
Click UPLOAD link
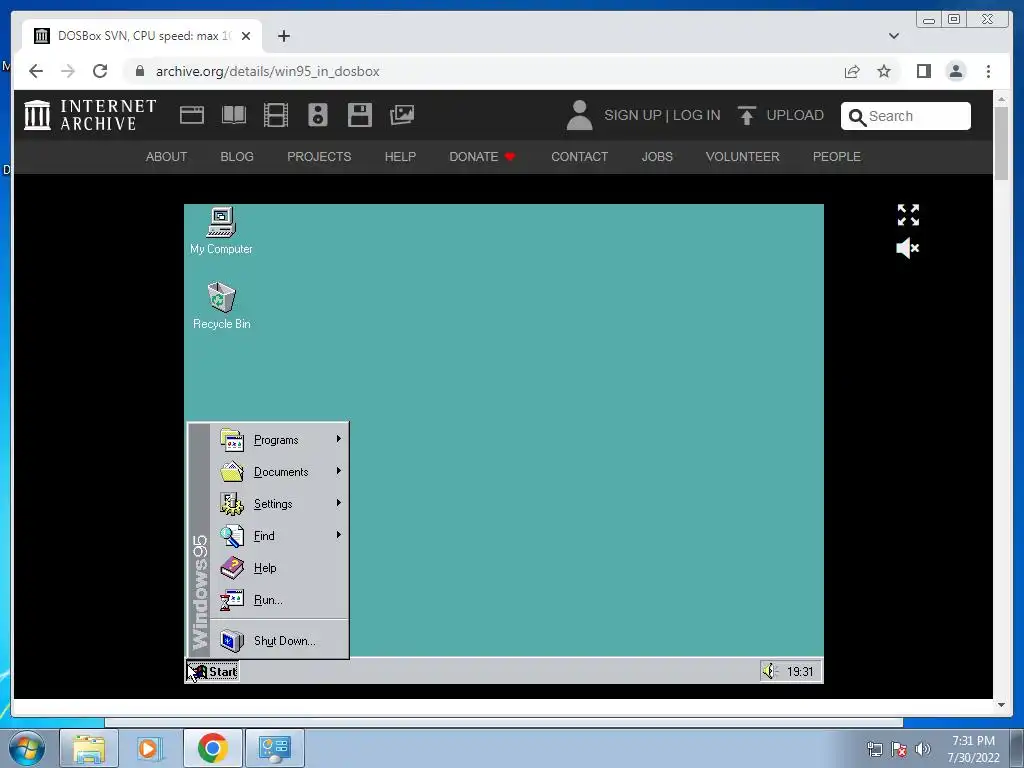pyautogui.click(x=795, y=116)
